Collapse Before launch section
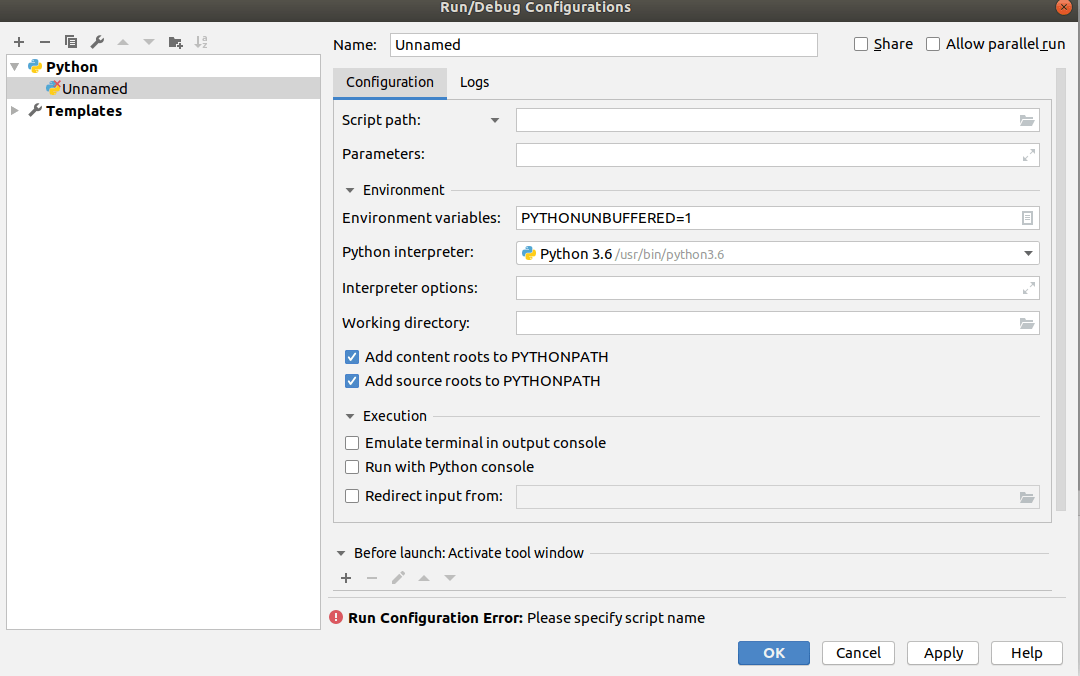Screen dimensions: 1080x676 (x=341, y=553)
